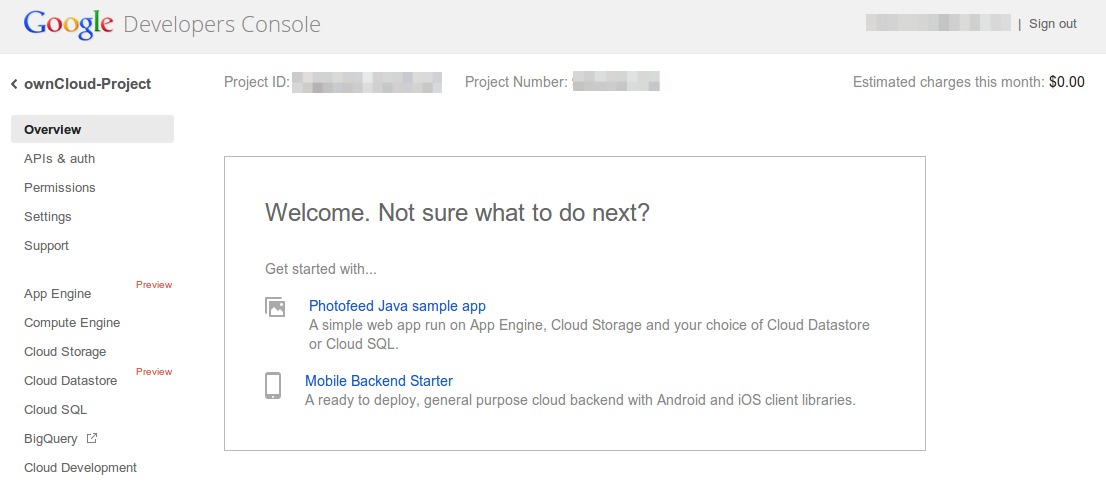1106x497 pixels.
Task: Open Compute Engine section
Action: point(72,323)
